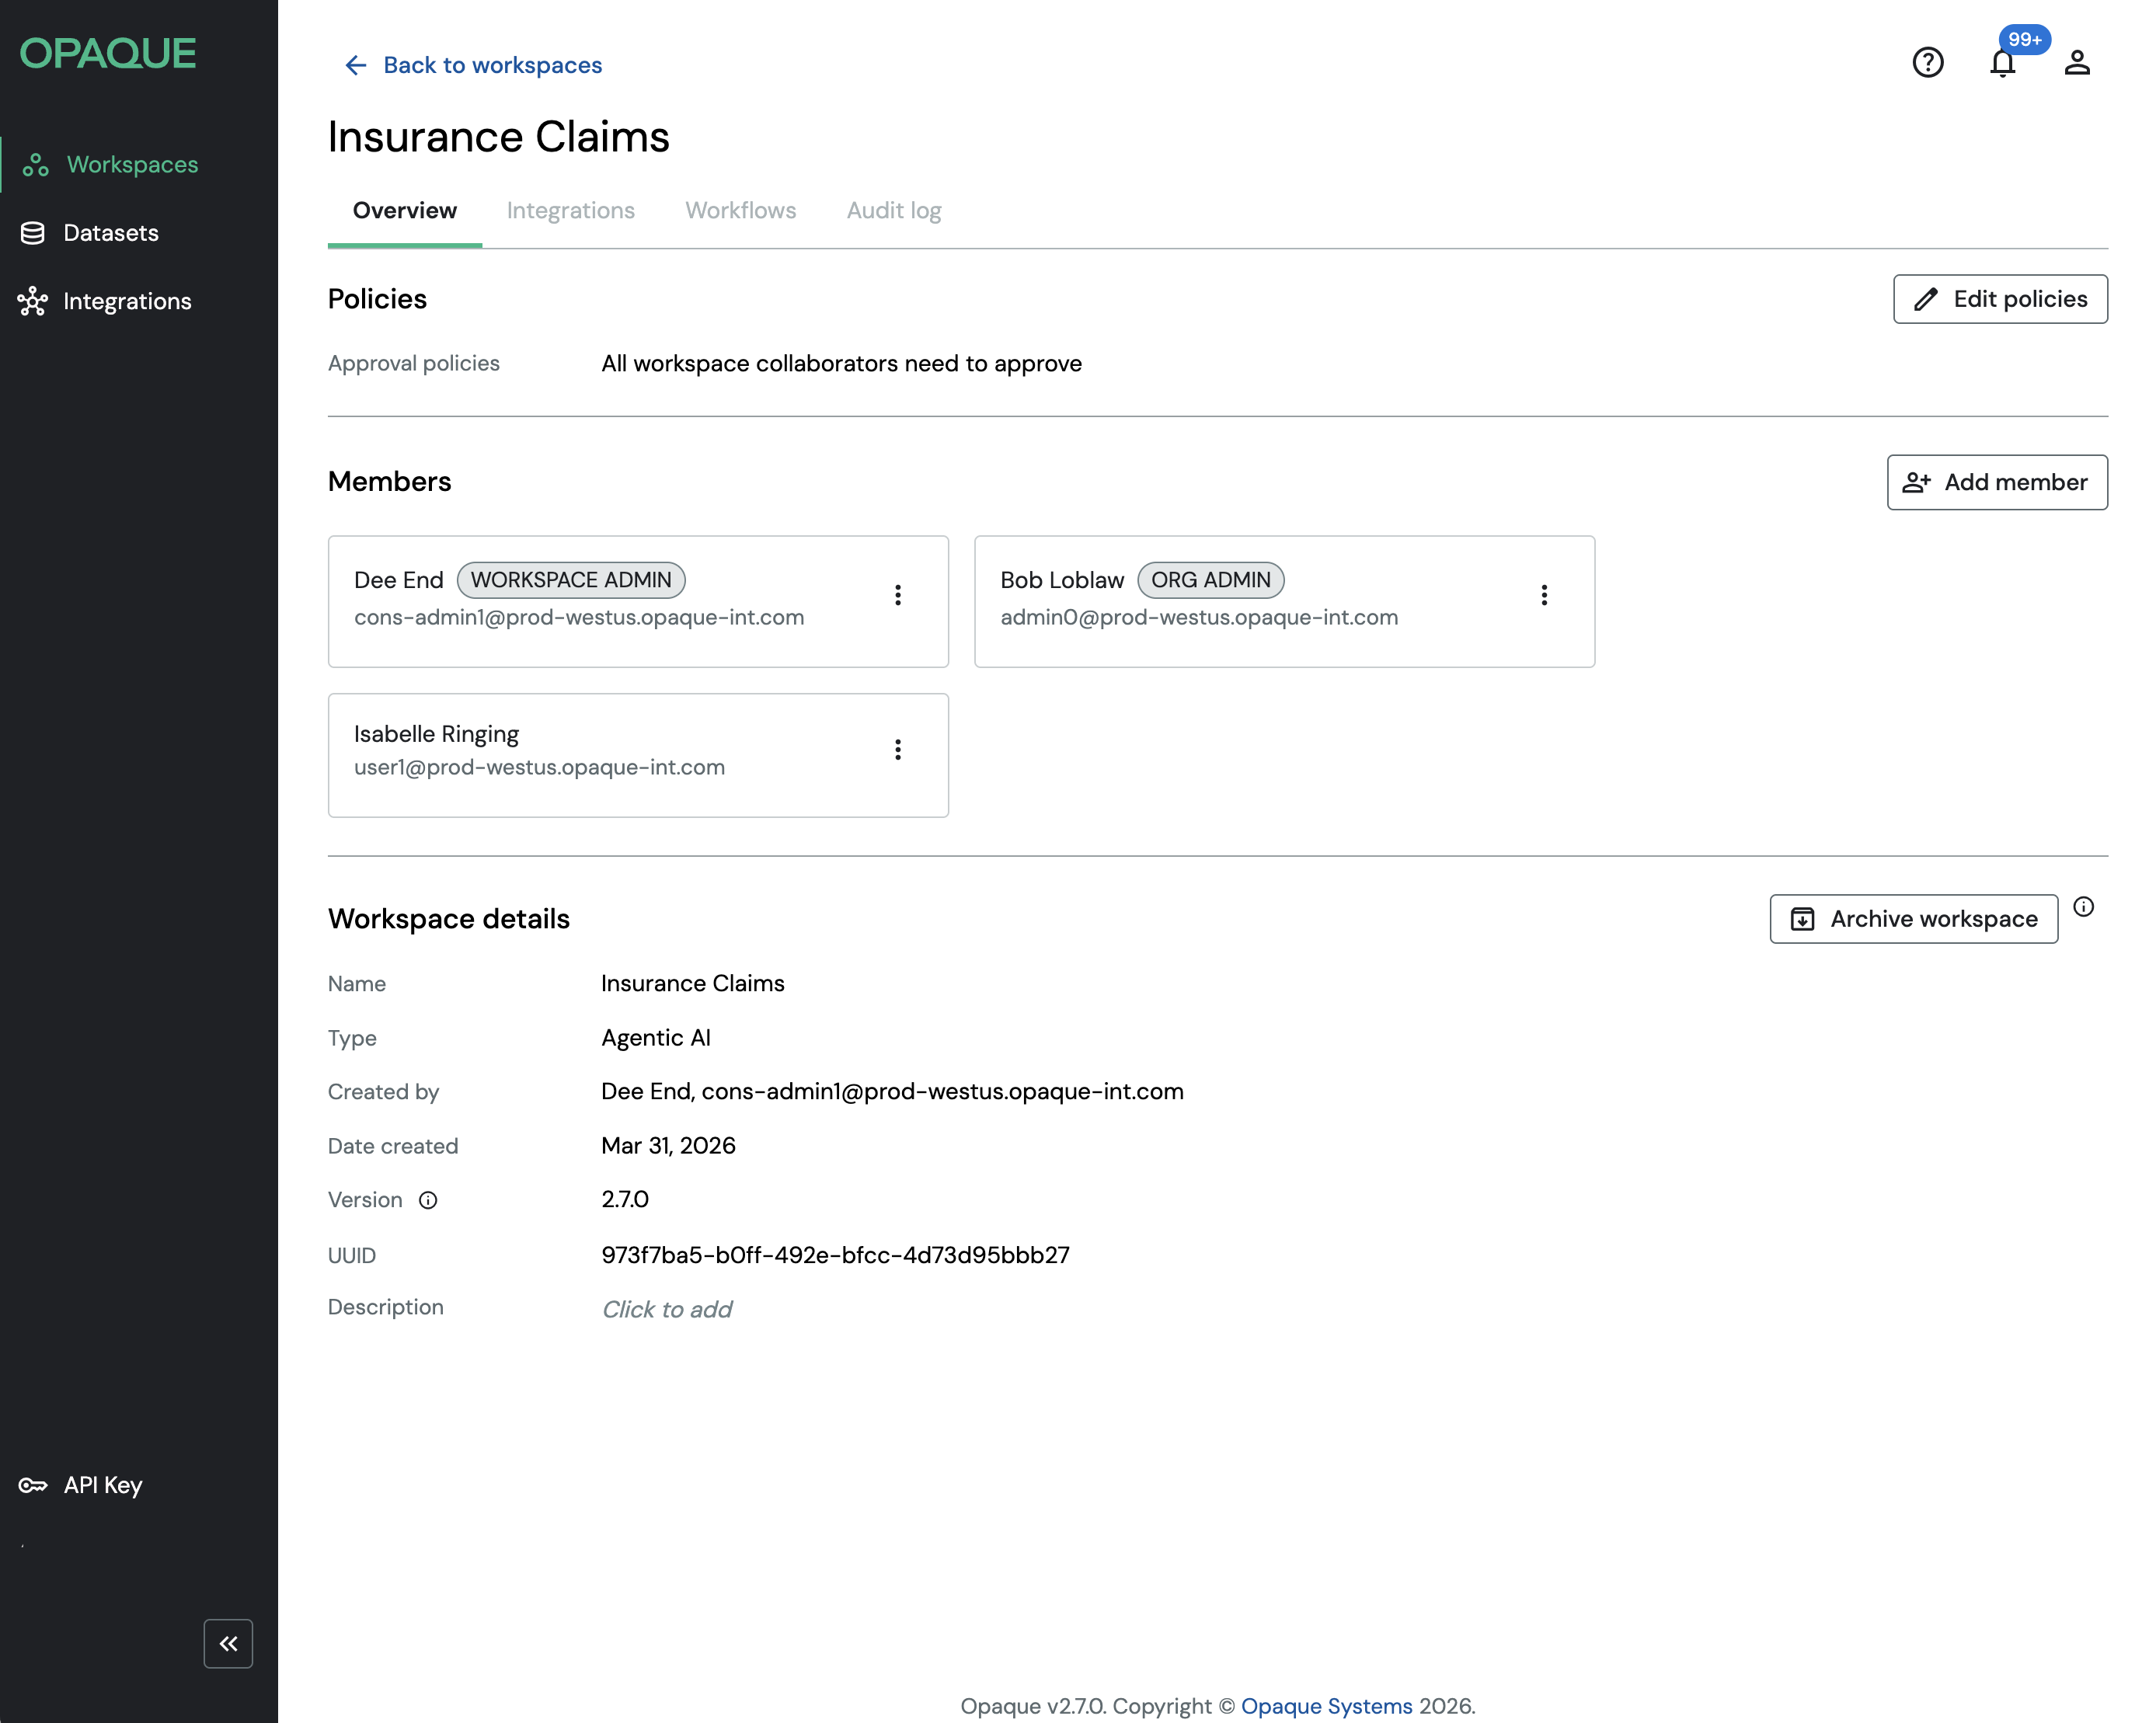2156x1723 pixels.
Task: Click info icon beside Archive workspace
Action: tap(2083, 906)
